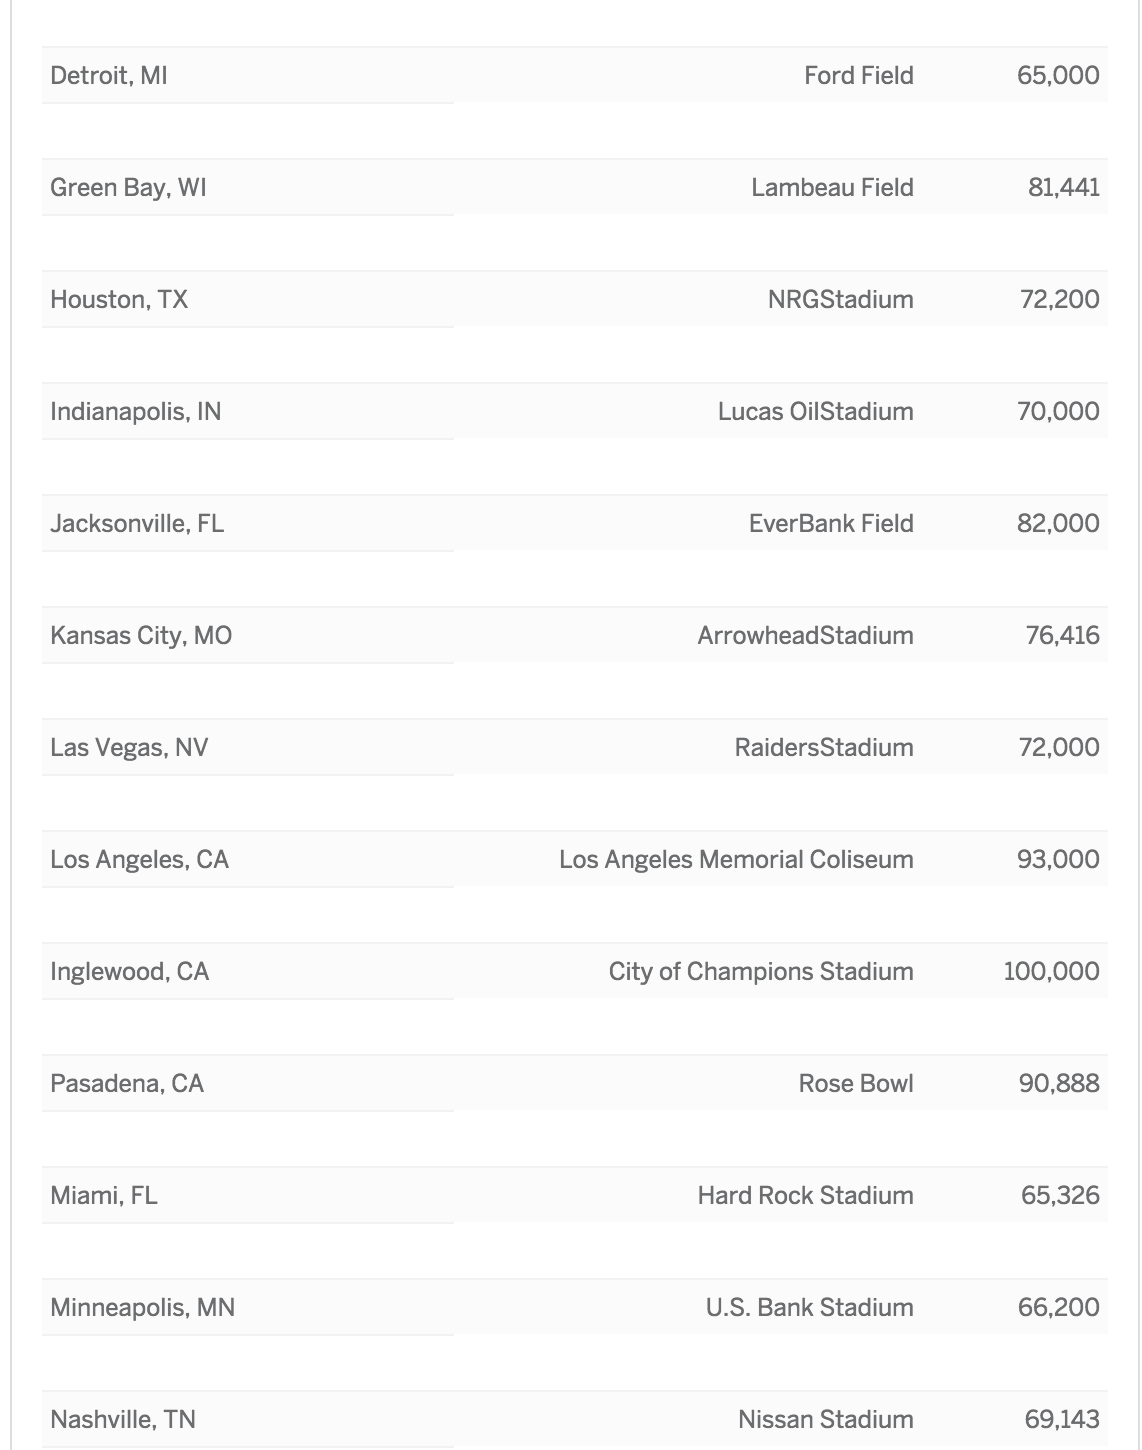Screen dimensions: 1142x1450
Task: Click the Minneapolis, MN city cell
Action: pos(142,1308)
